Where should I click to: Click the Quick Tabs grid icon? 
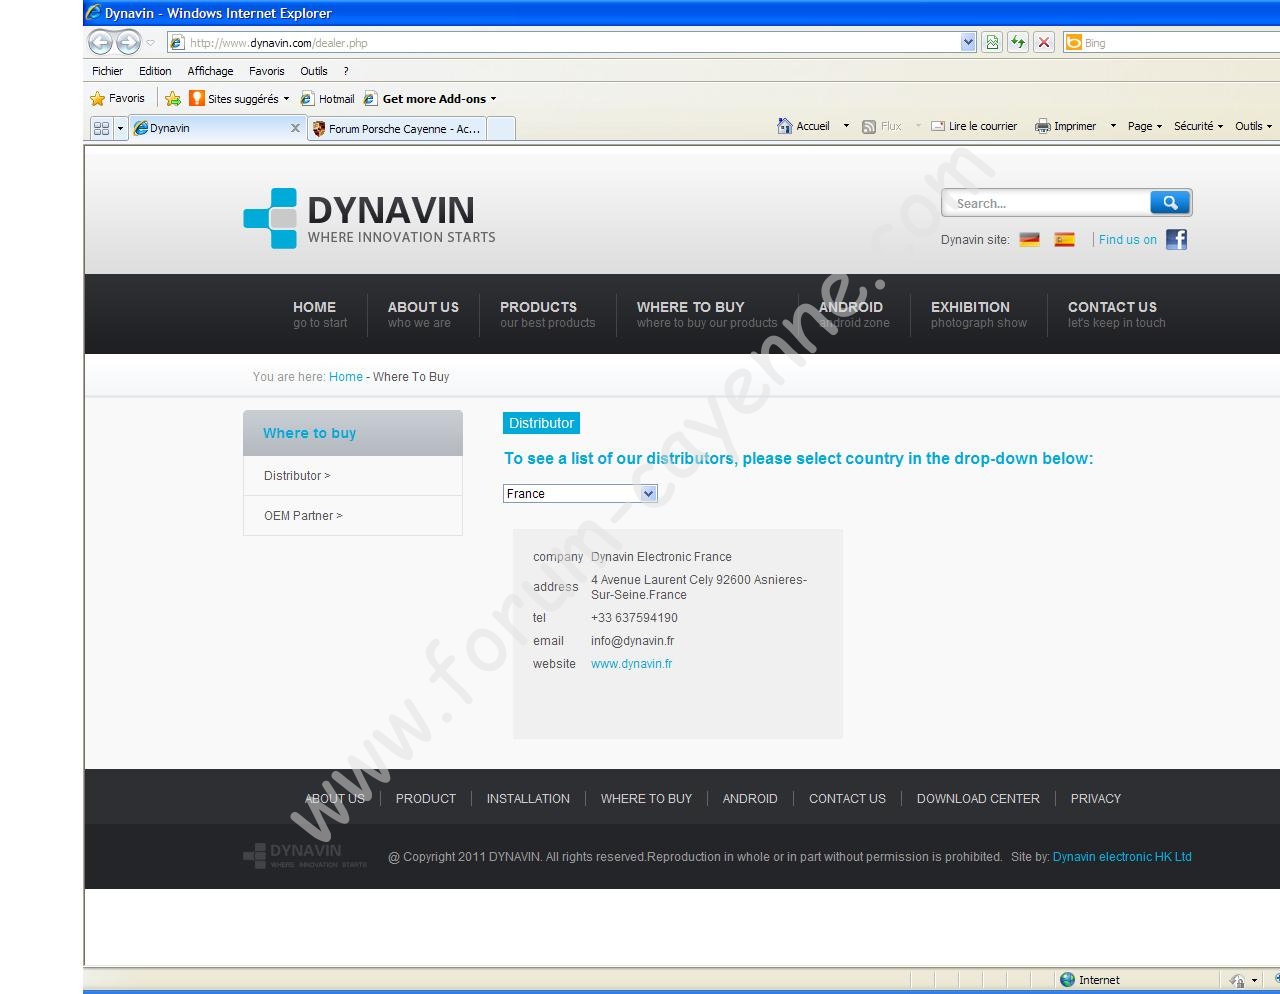(101, 128)
